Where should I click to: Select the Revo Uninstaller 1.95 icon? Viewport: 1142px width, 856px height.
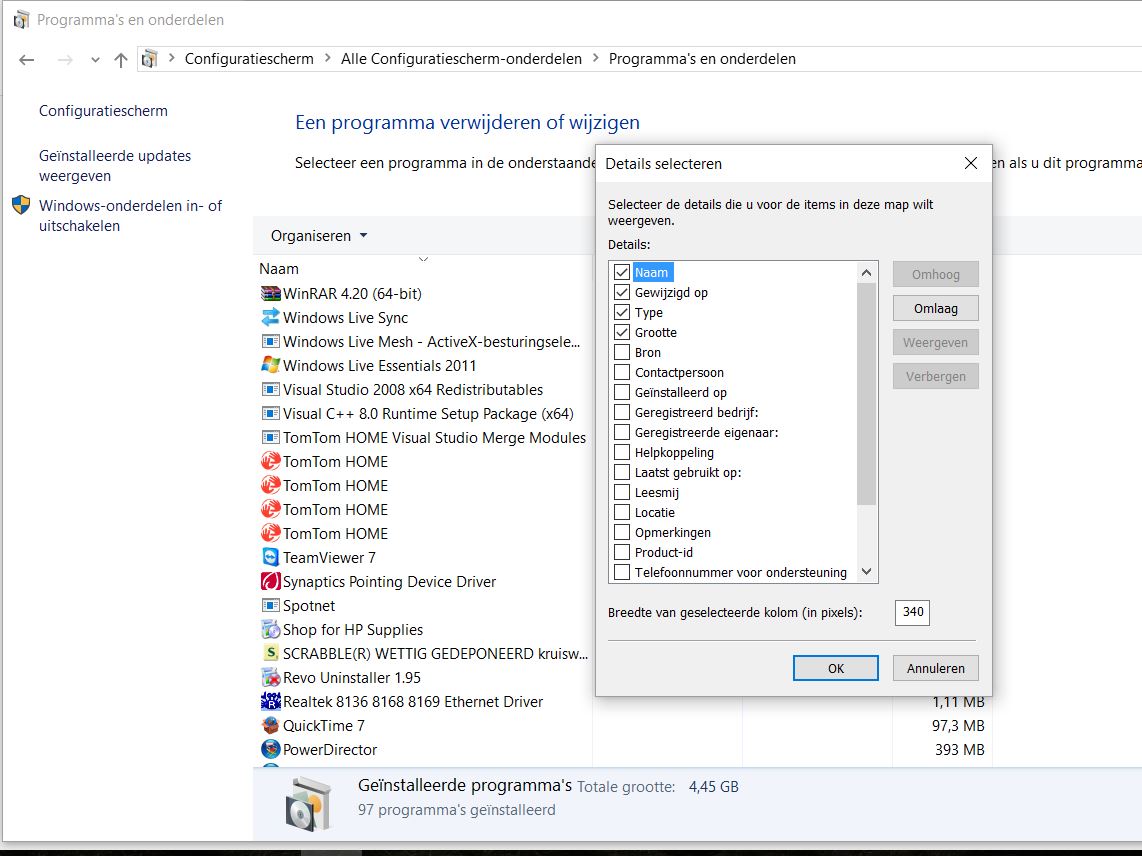270,678
